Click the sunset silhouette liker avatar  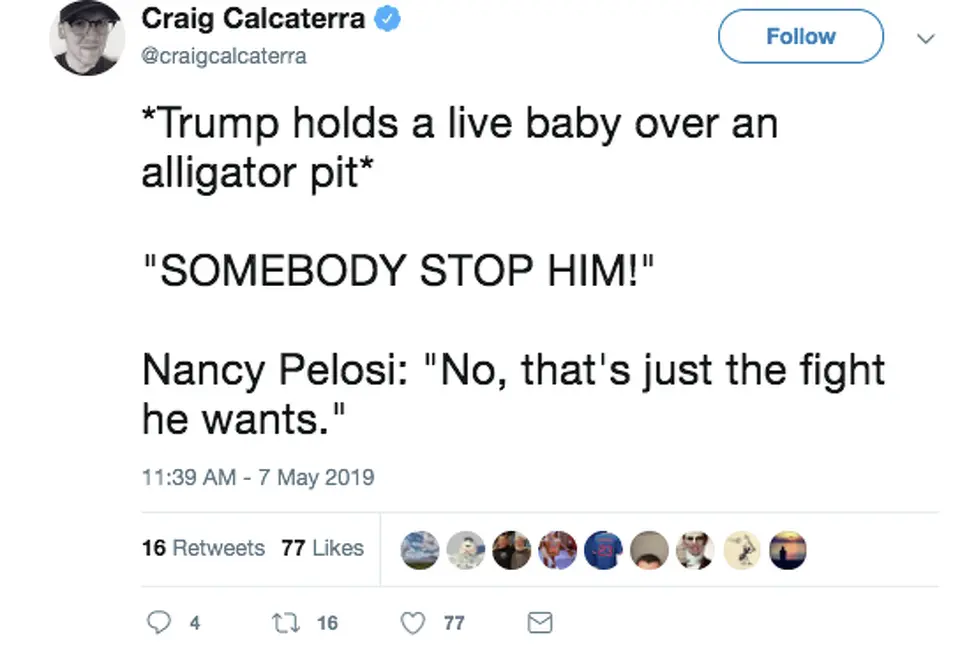click(x=788, y=549)
